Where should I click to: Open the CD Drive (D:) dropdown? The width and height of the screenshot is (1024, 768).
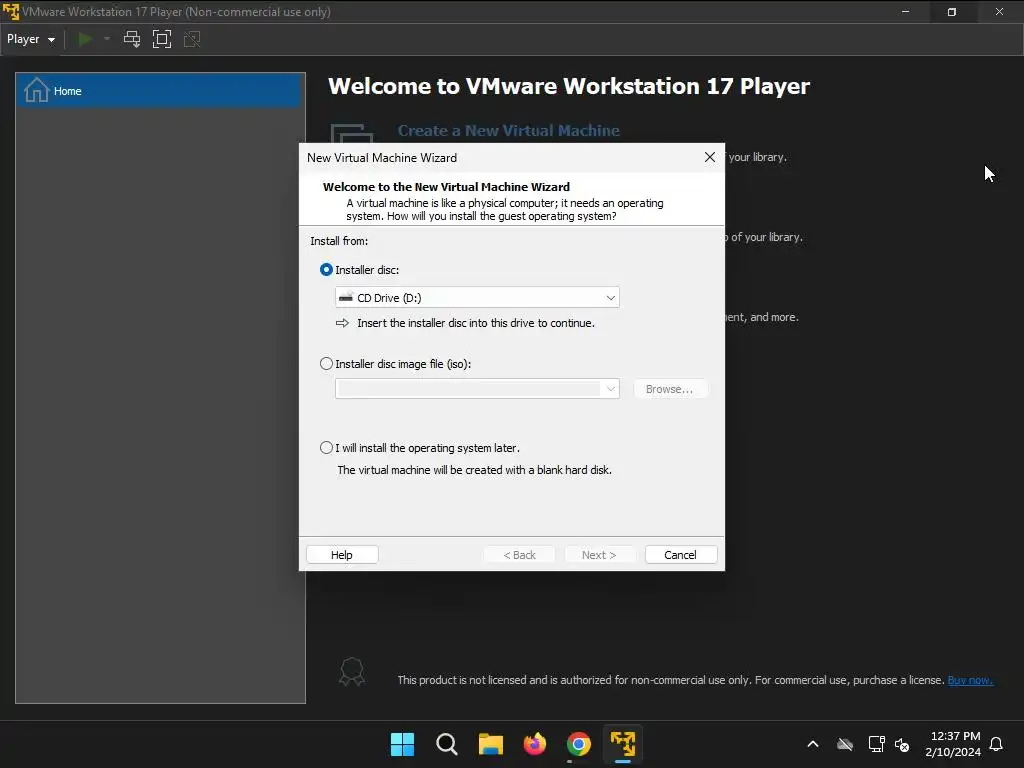[x=477, y=298]
